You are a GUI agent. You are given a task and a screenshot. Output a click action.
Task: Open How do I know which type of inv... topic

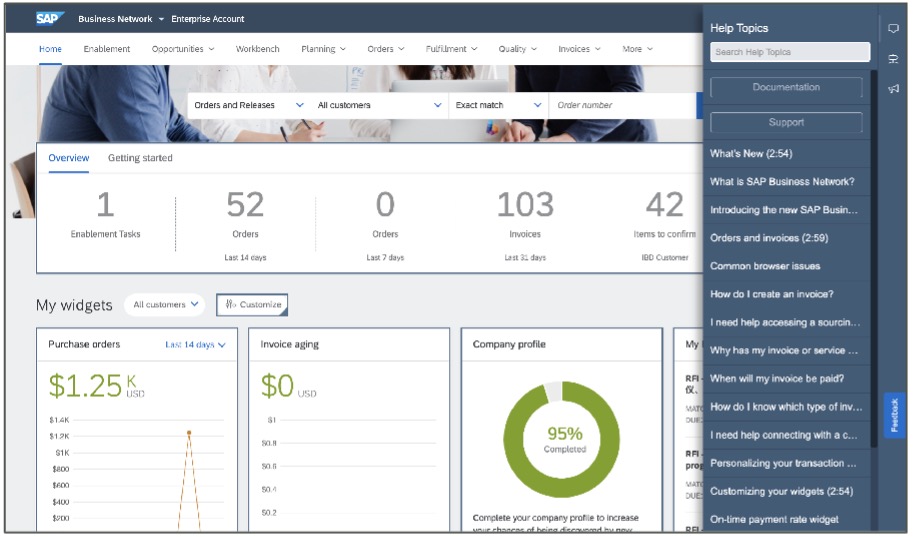pos(787,407)
